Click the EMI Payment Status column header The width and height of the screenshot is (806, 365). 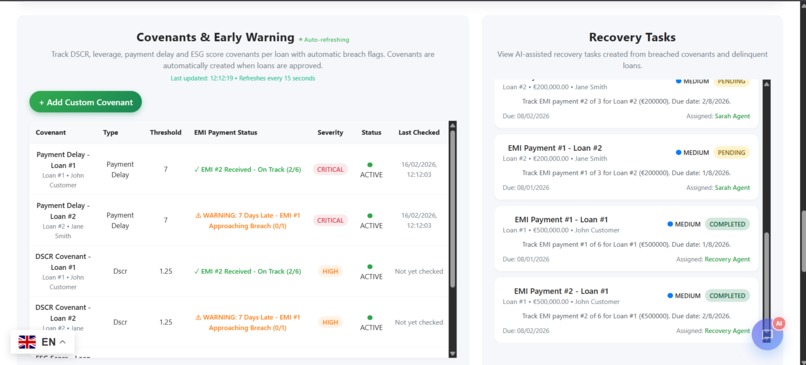coord(226,132)
